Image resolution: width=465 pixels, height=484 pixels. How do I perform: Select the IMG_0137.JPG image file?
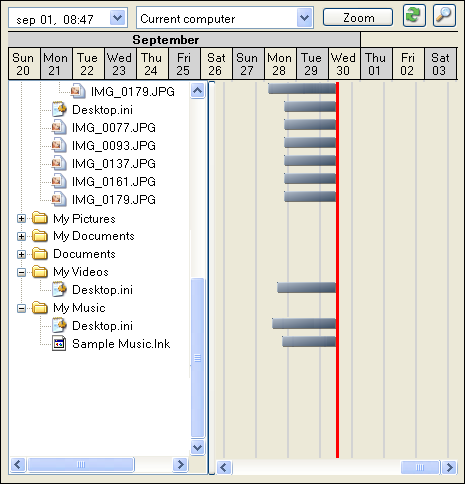pyautogui.click(x=114, y=164)
